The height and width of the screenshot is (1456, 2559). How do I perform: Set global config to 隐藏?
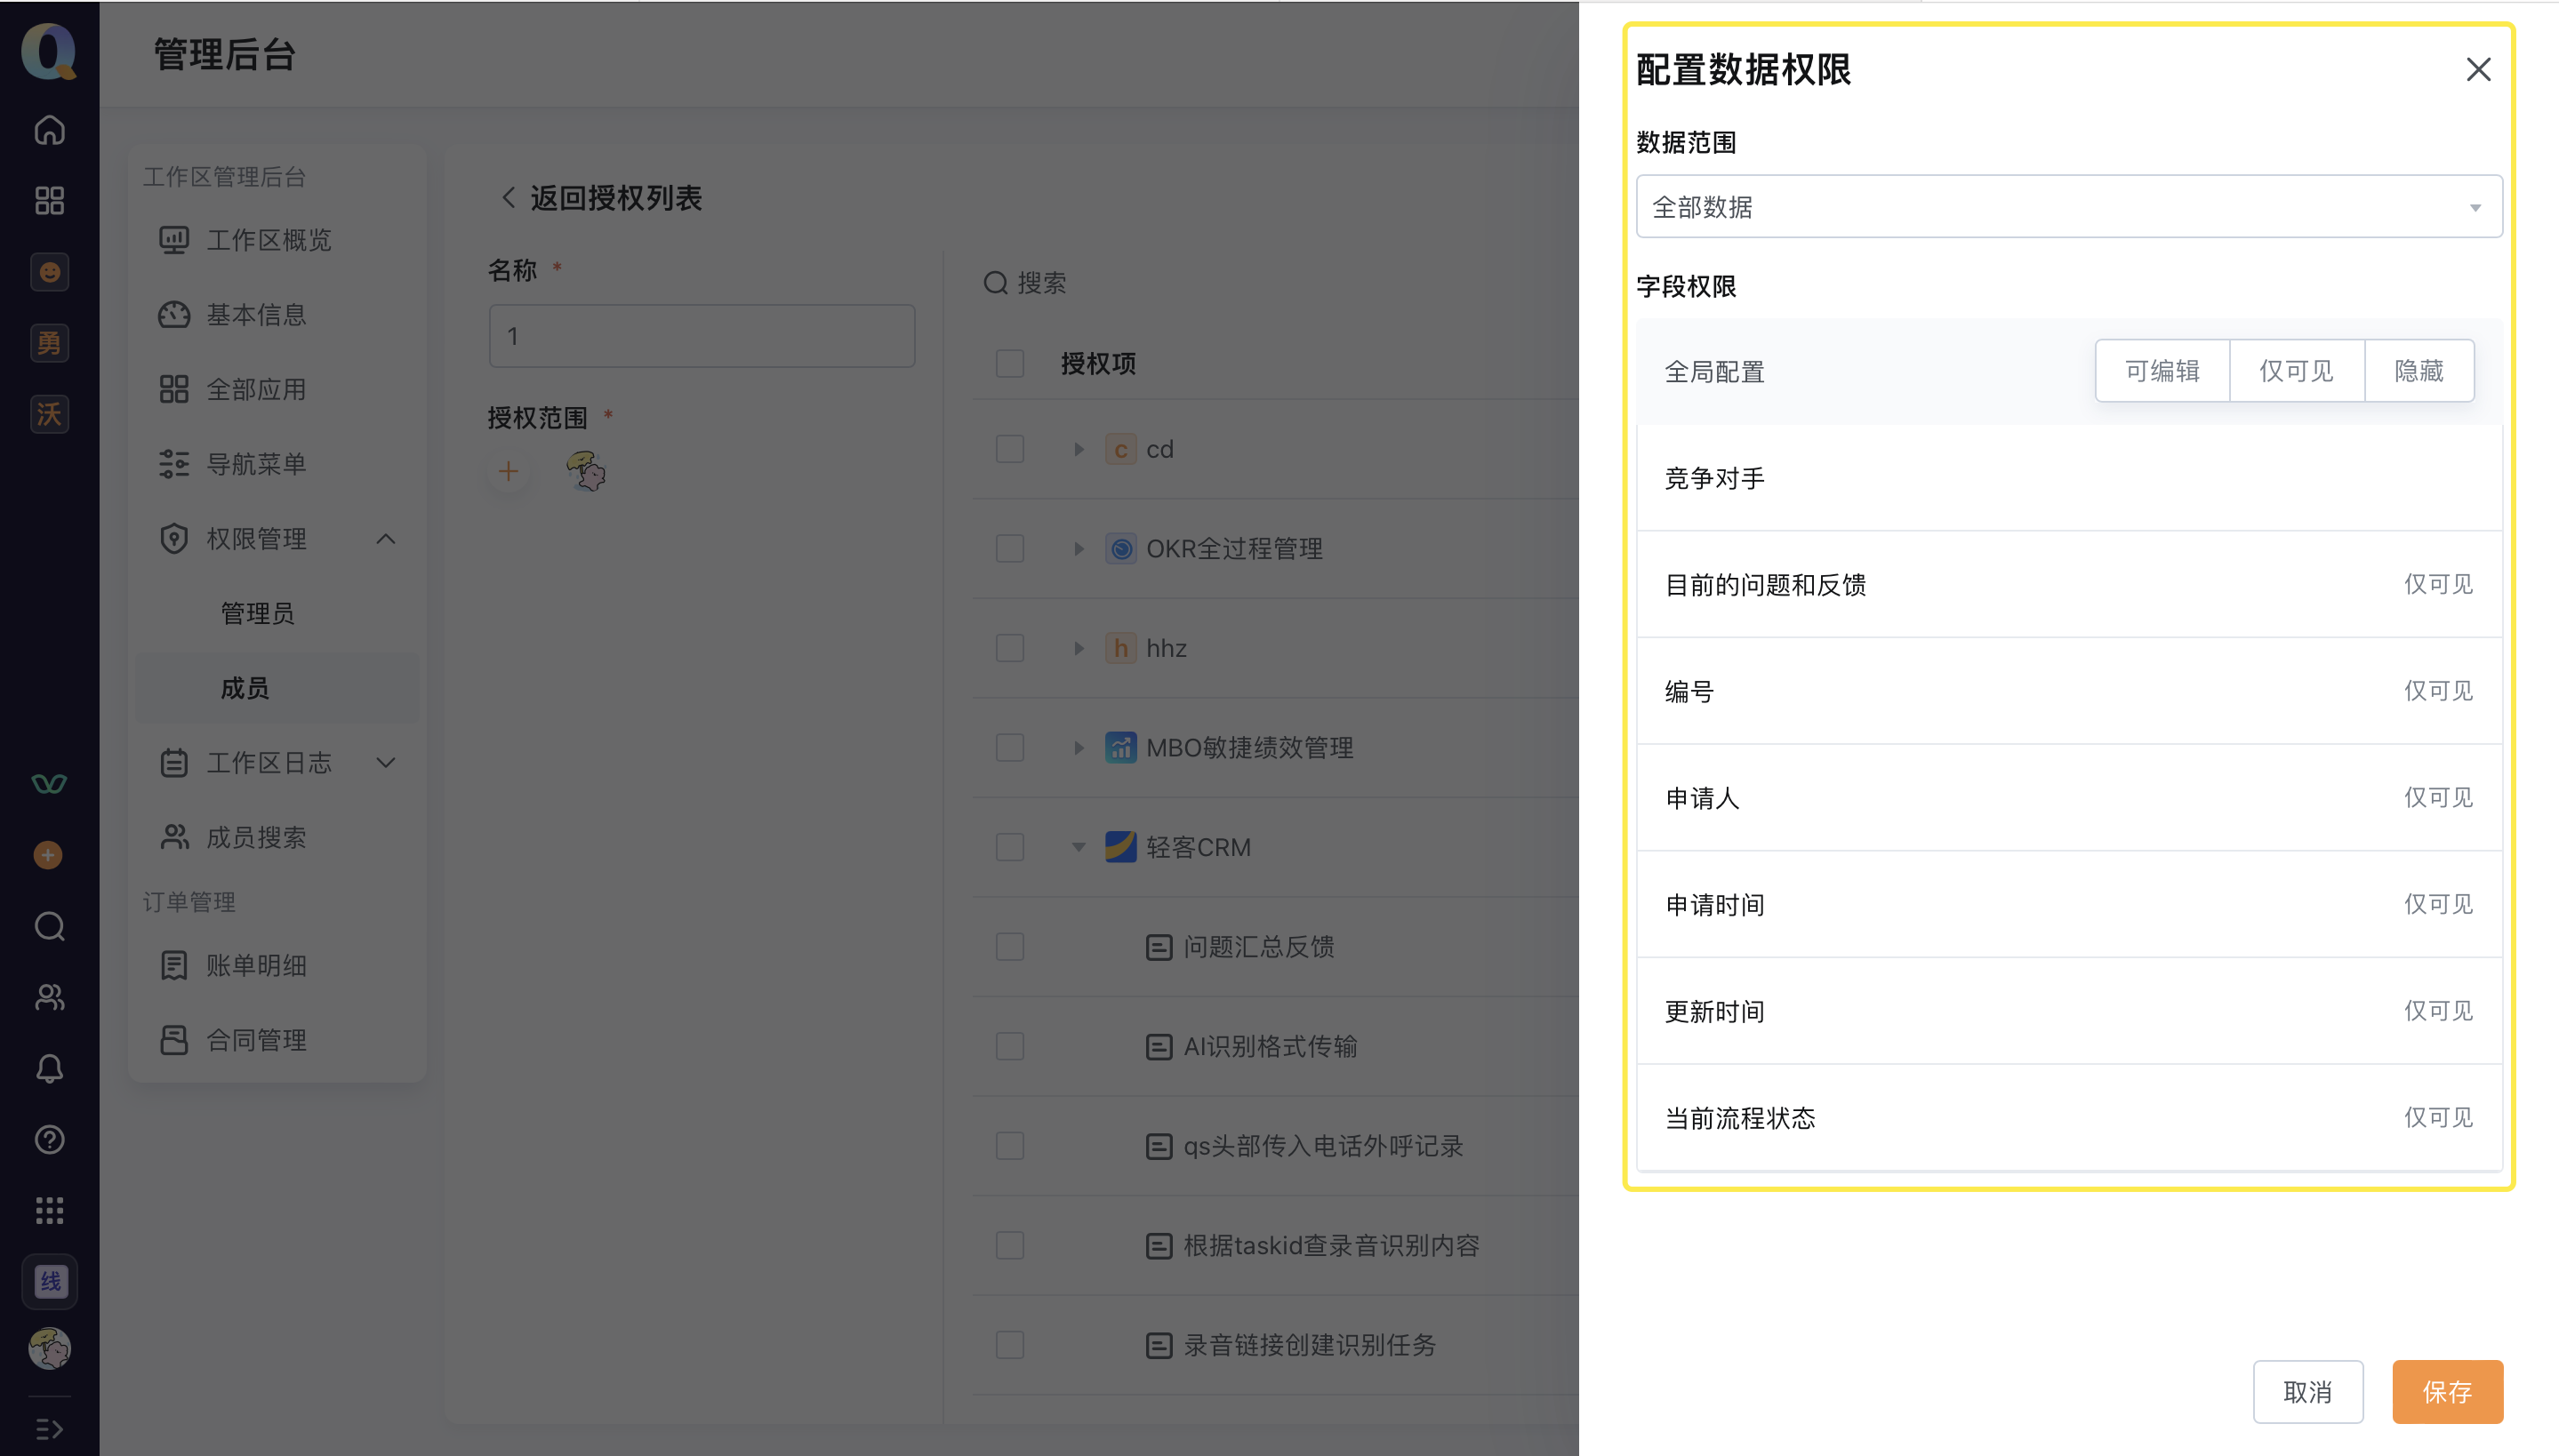pyautogui.click(x=2419, y=371)
